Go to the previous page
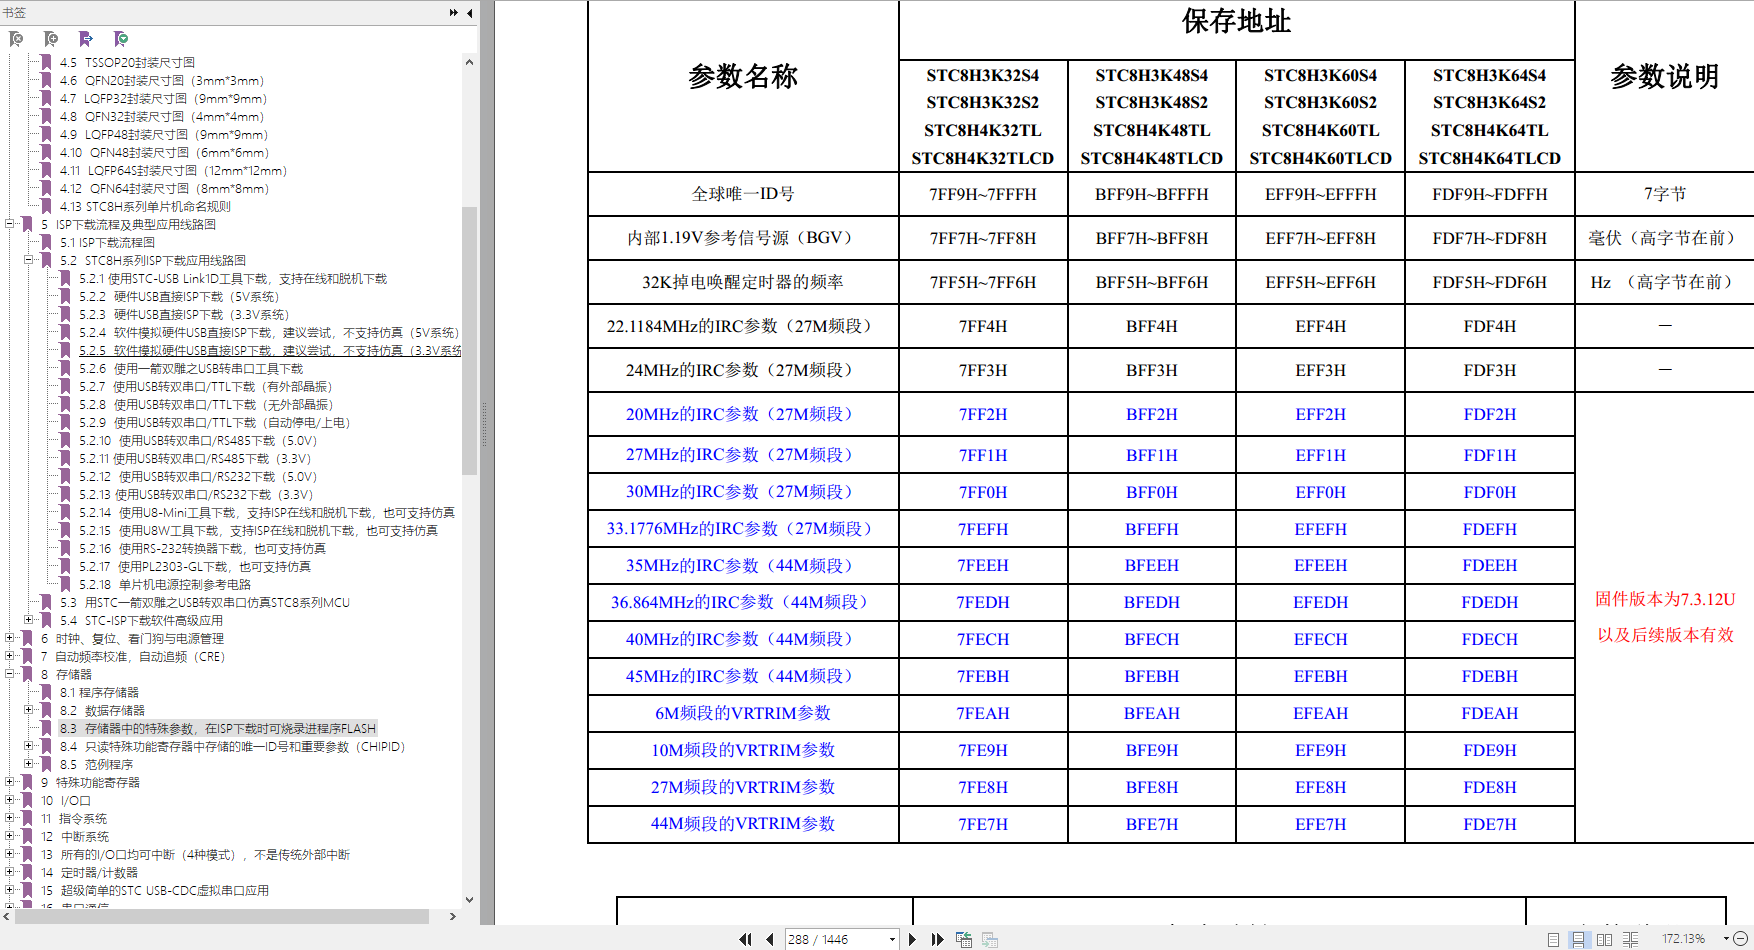 point(769,939)
